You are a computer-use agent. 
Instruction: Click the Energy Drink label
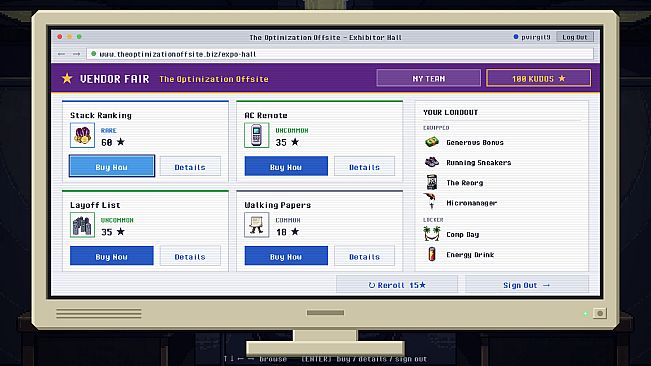tap(470, 254)
